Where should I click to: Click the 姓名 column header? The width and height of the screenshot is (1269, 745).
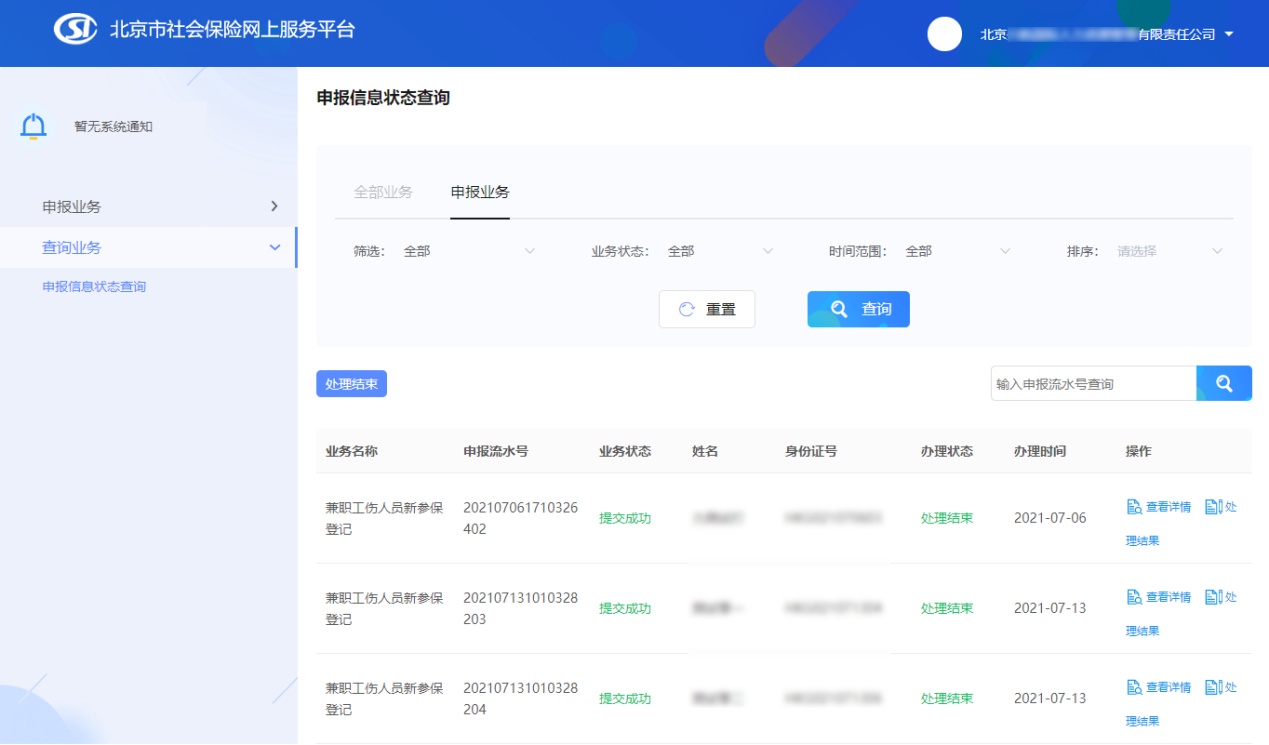(x=705, y=451)
